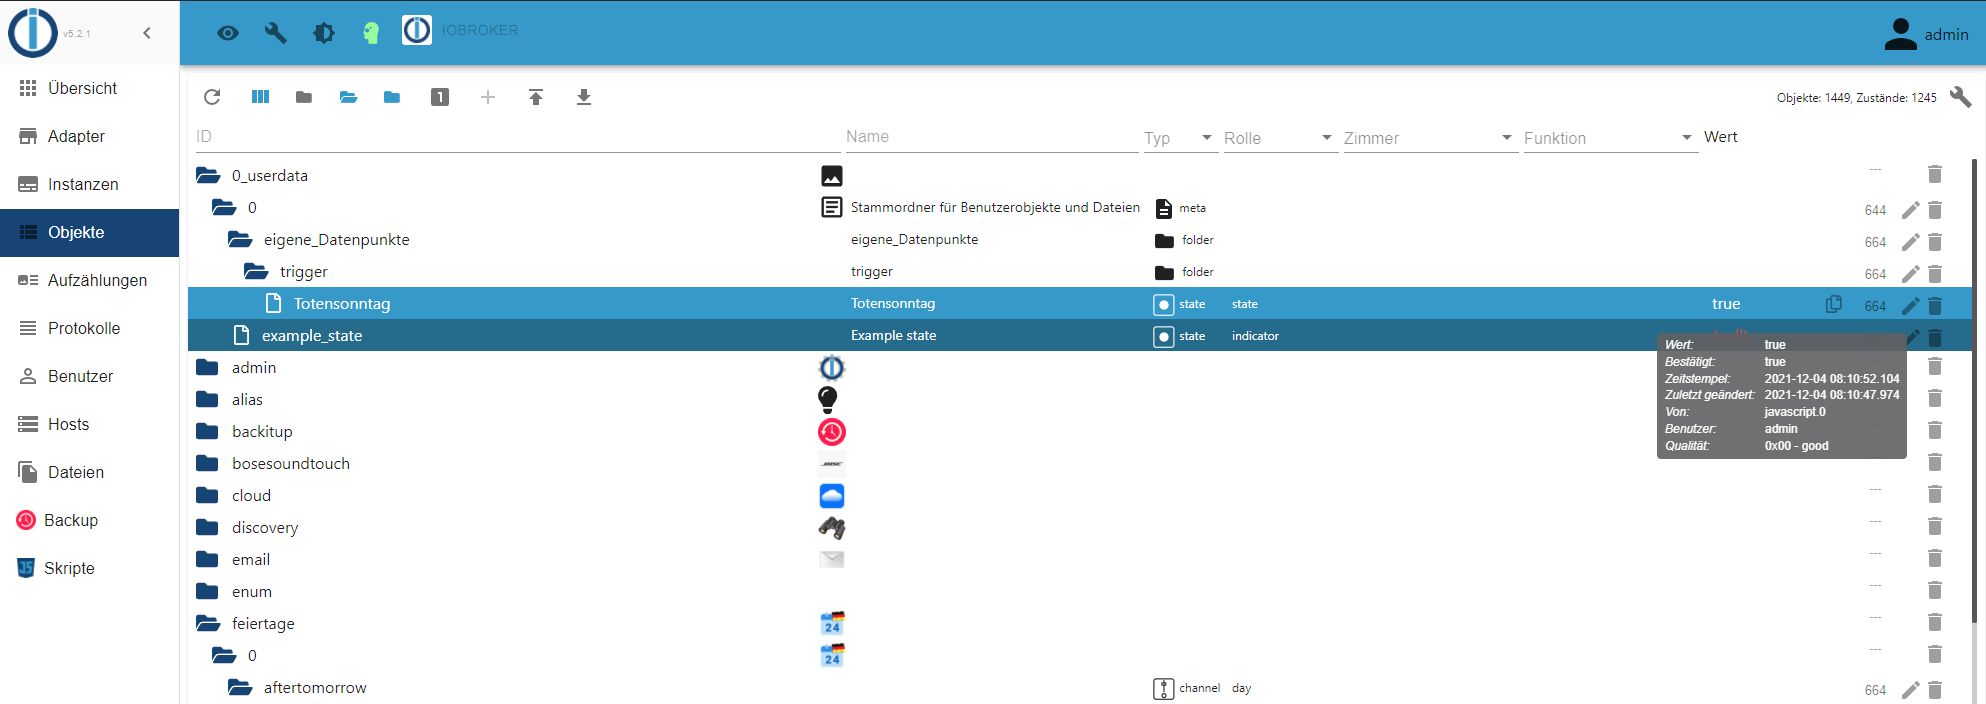Collapse all nodes with the dark folder icon
The image size is (1986, 704).
pos(304,97)
